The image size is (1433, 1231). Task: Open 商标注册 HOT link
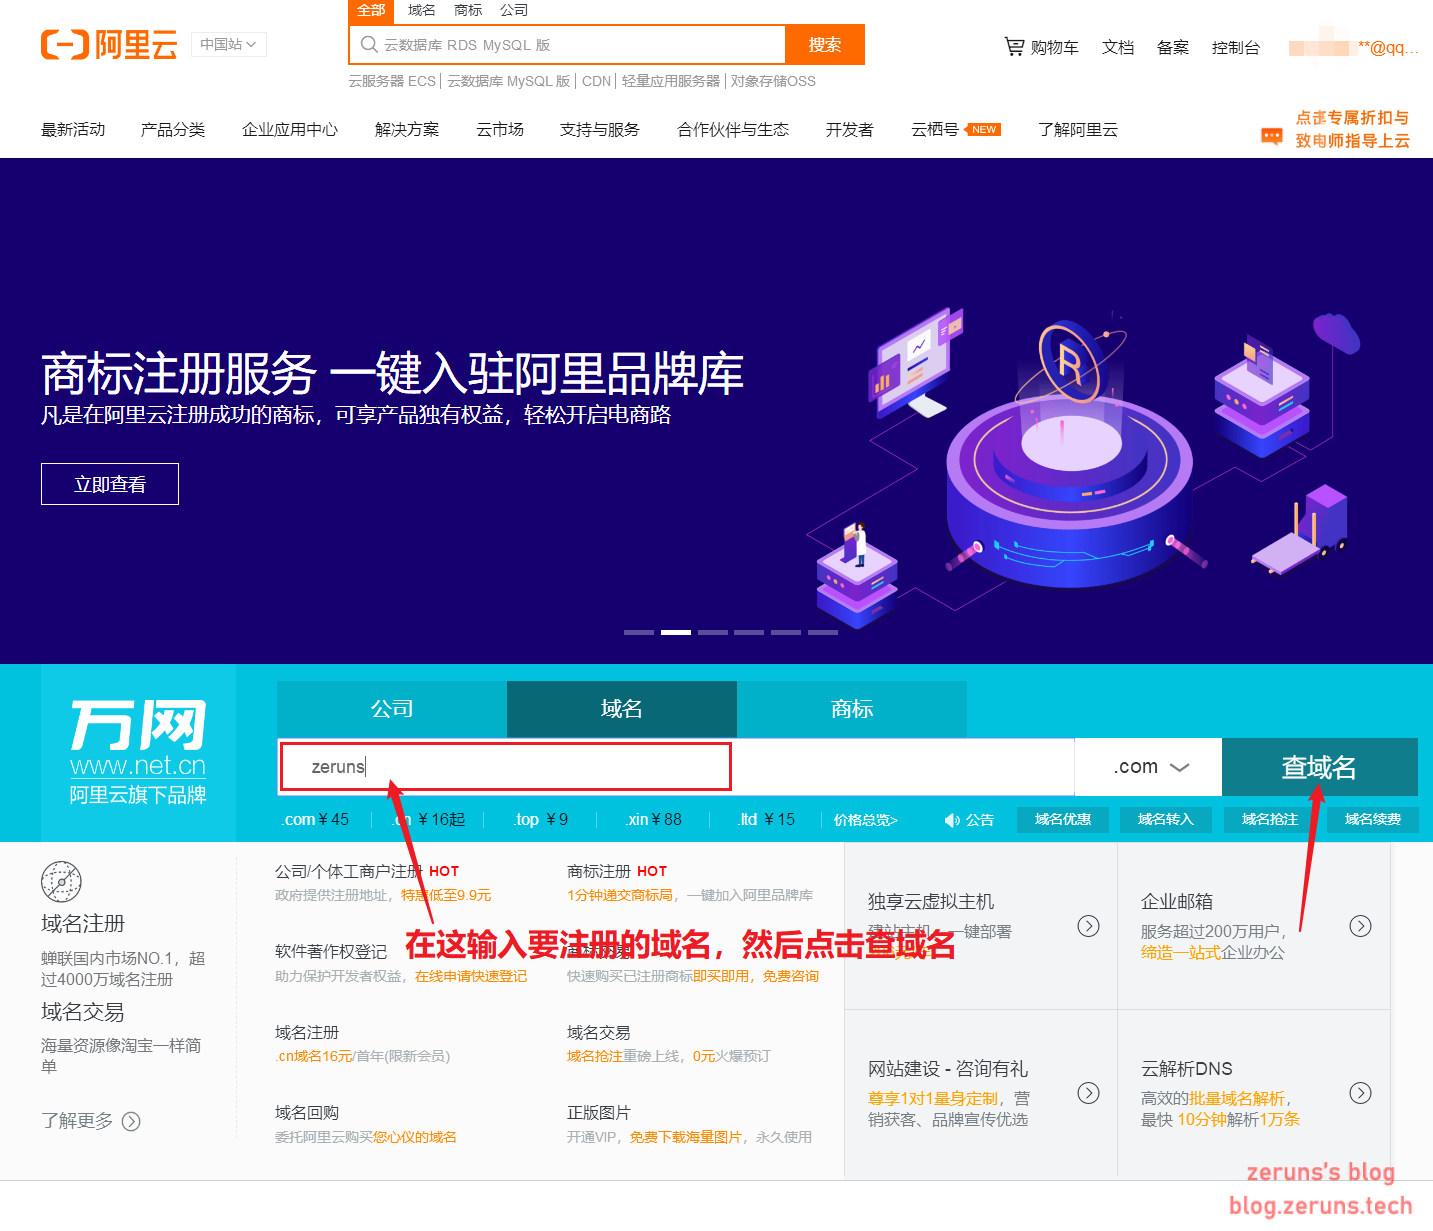pos(617,871)
